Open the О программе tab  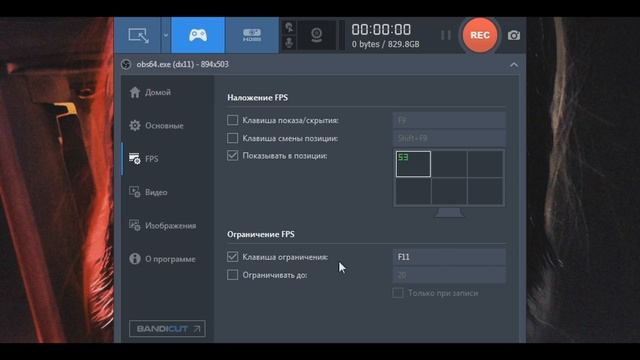(167, 259)
